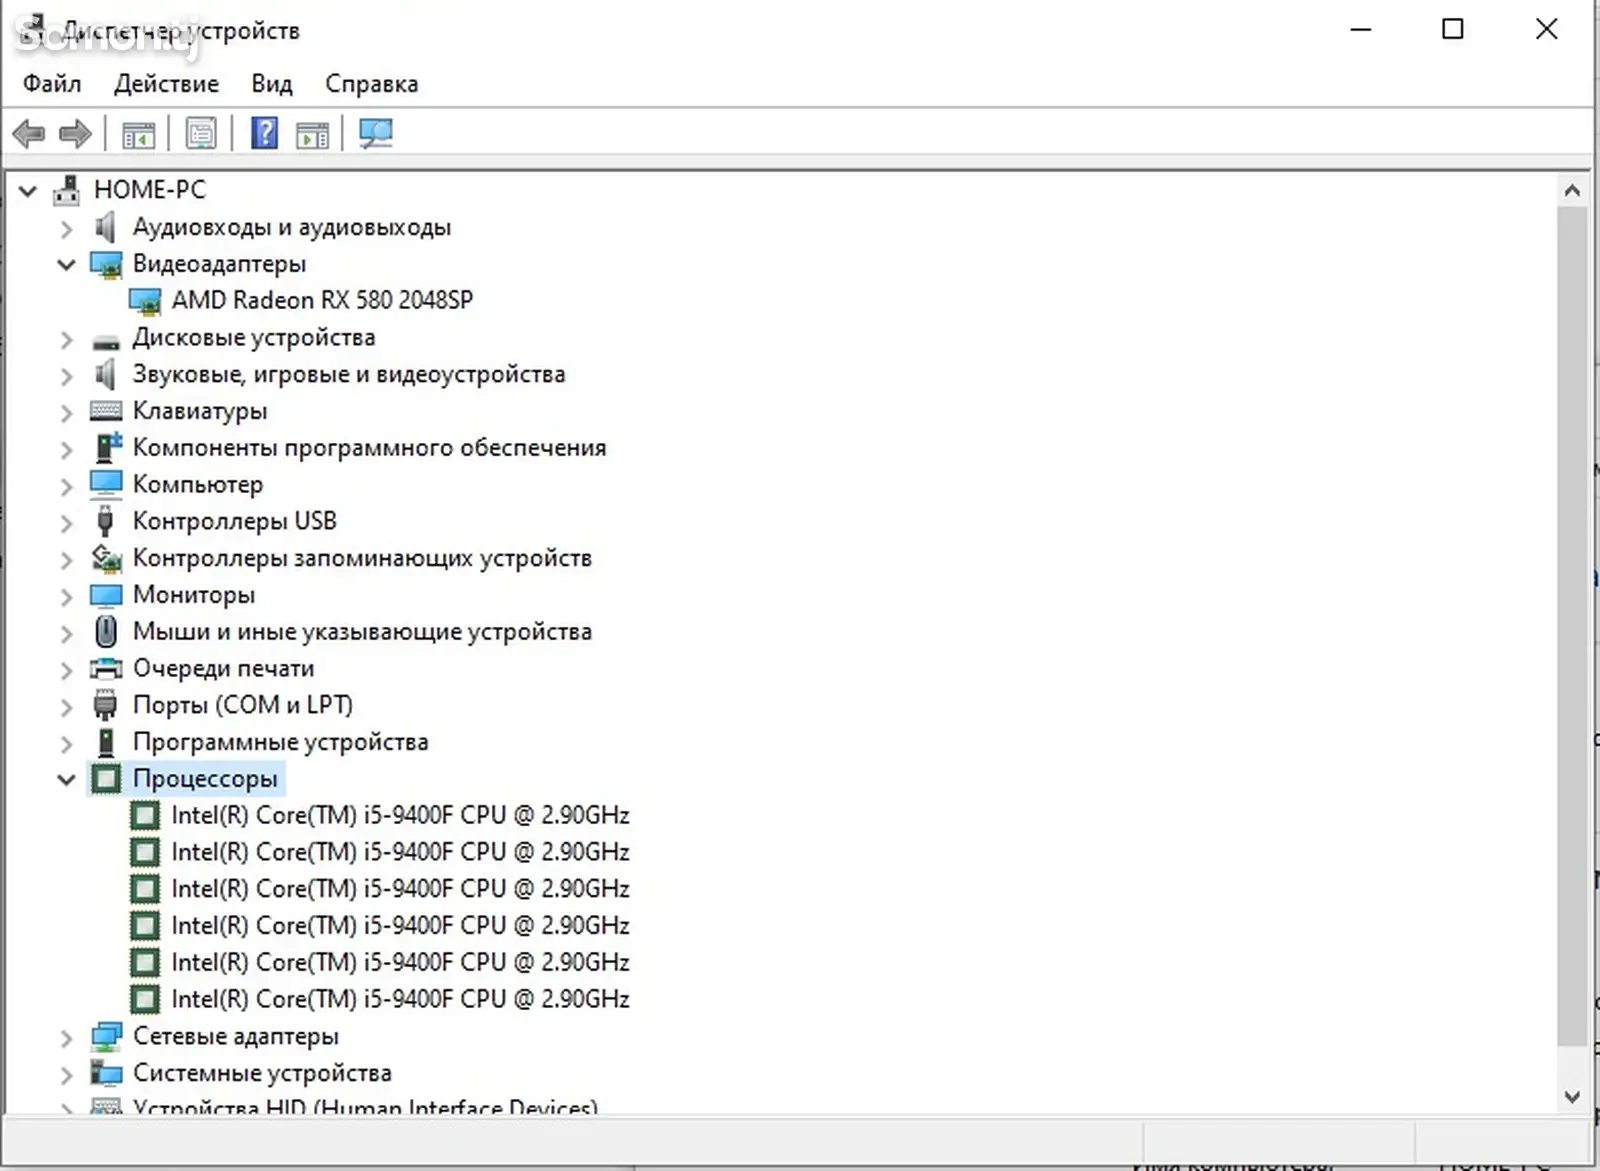Select Звуковые, игровые и видеоустройства label
1600x1171 pixels.
coord(349,374)
